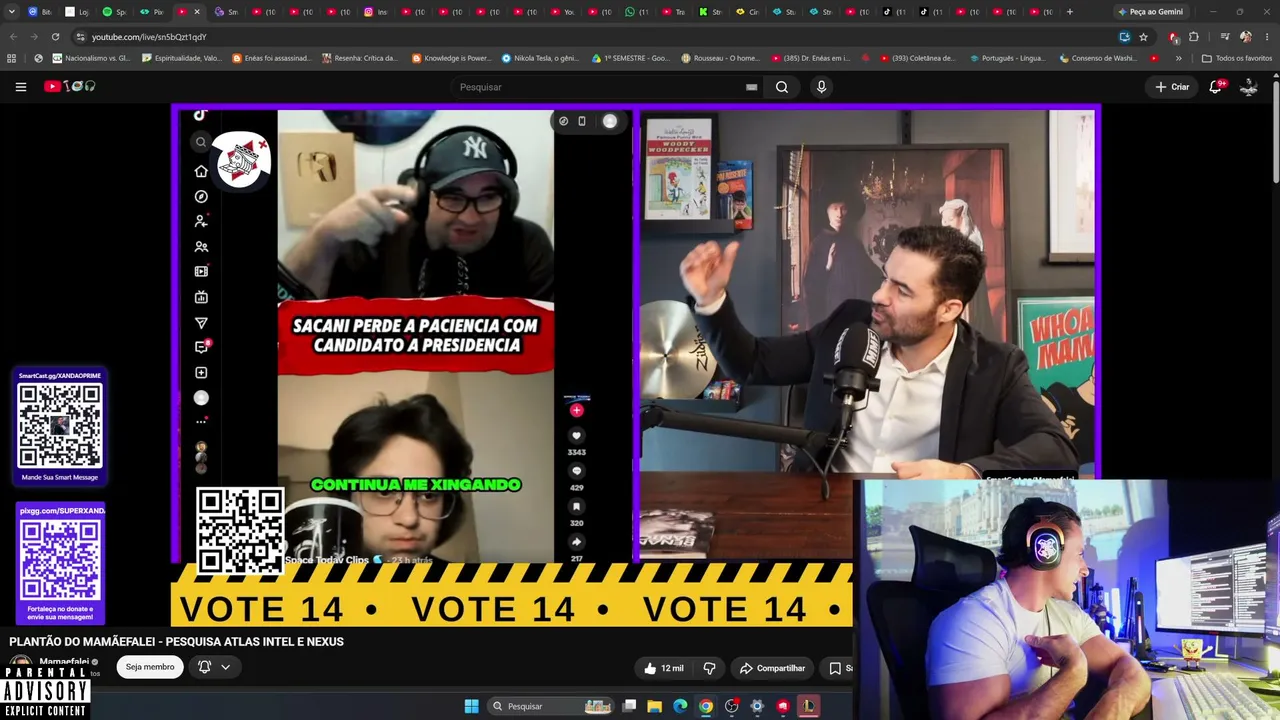Open Google Chrome from taskbar
This screenshot has height=720, width=1280.
pyautogui.click(x=706, y=706)
